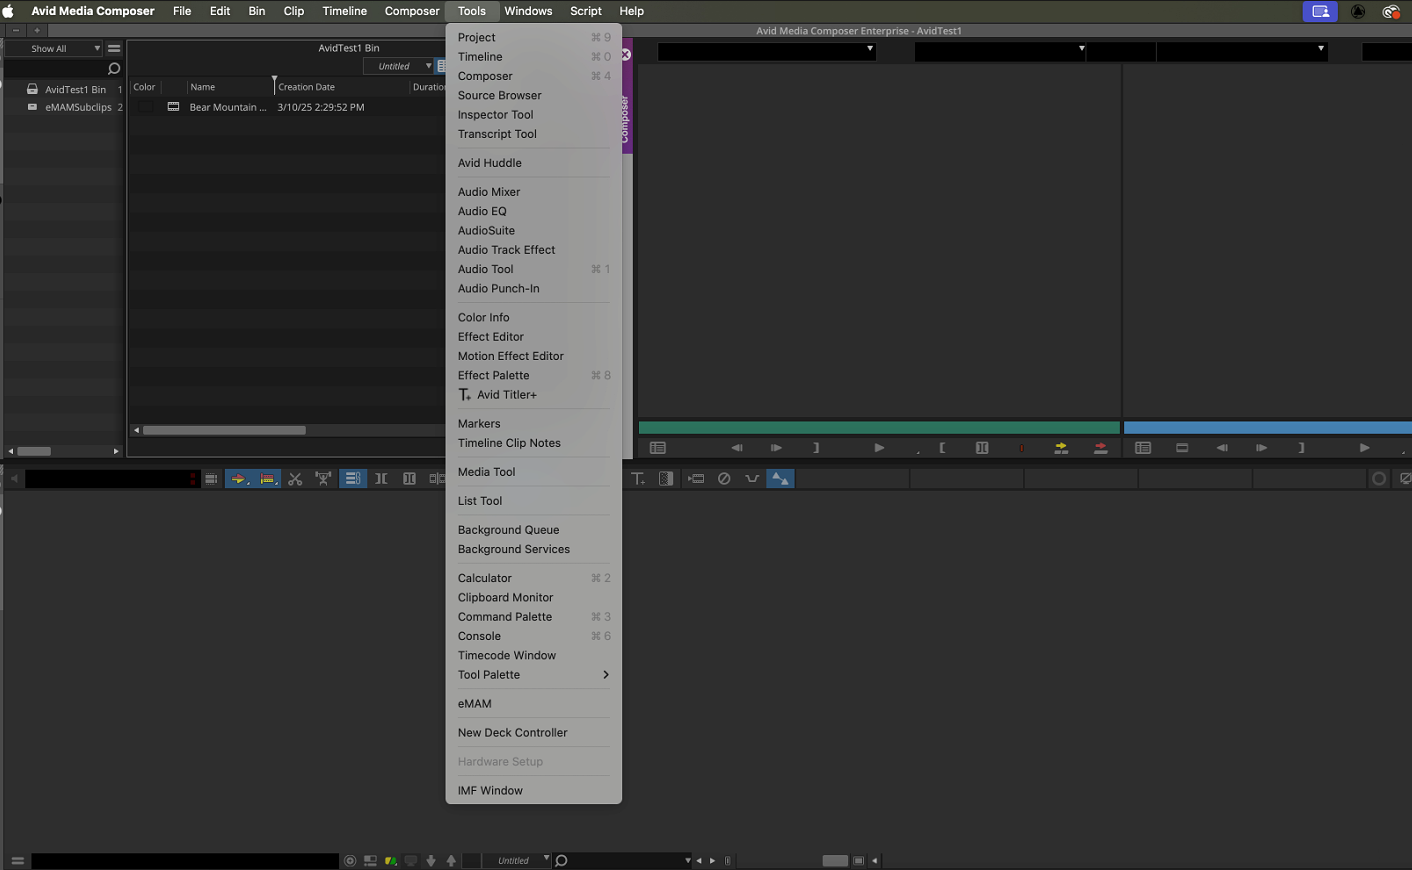Open the Fast Menu under source monitor
Image resolution: width=1412 pixels, height=870 pixels.
pos(657,448)
